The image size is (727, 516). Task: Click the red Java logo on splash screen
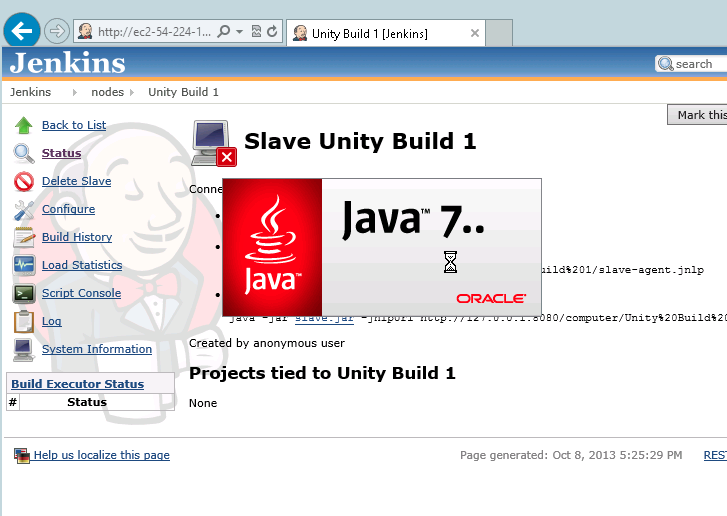pos(273,247)
